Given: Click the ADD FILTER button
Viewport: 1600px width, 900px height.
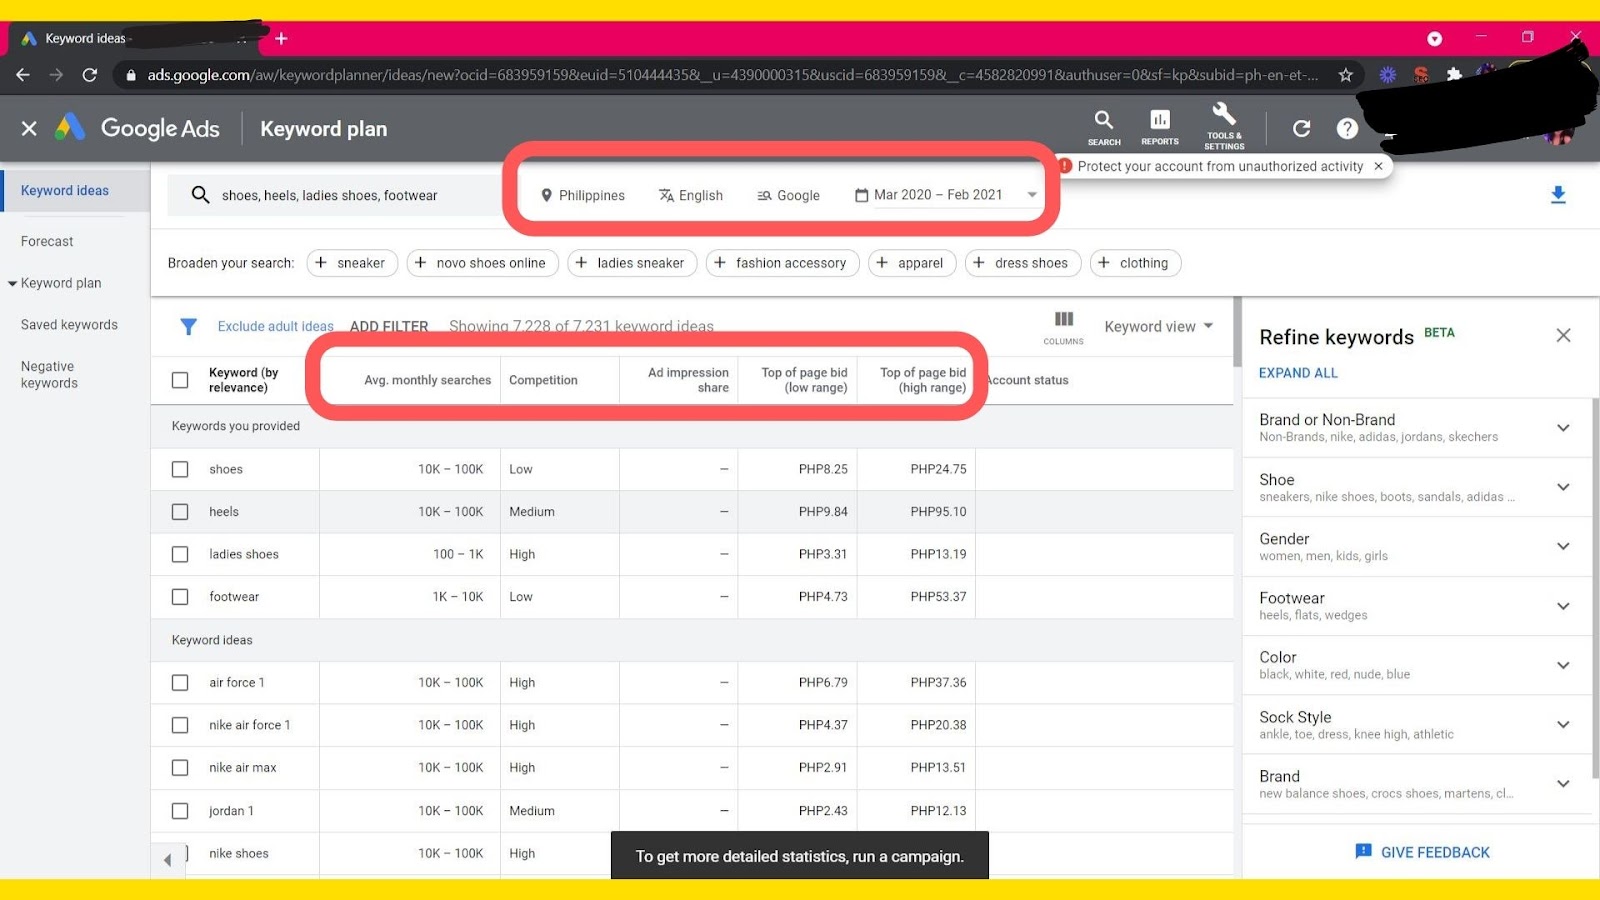Looking at the screenshot, I should coord(389,326).
